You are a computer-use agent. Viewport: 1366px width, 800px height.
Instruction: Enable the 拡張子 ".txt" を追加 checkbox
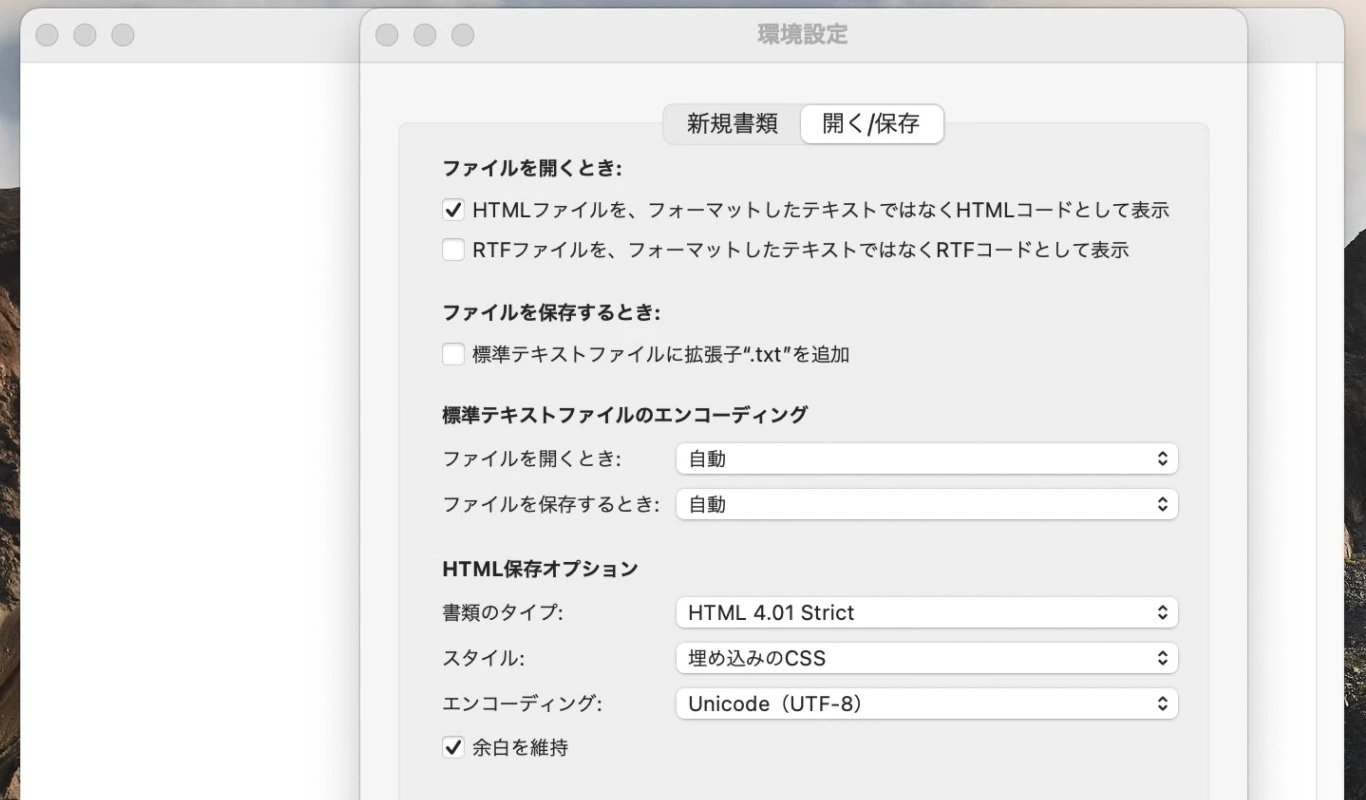[453, 354]
